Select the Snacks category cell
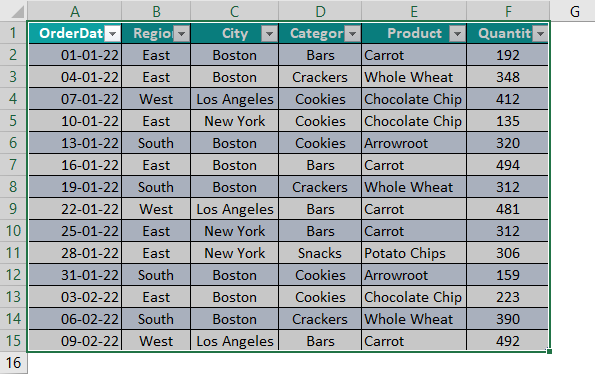Screen dimensions: 595x374 [320, 253]
